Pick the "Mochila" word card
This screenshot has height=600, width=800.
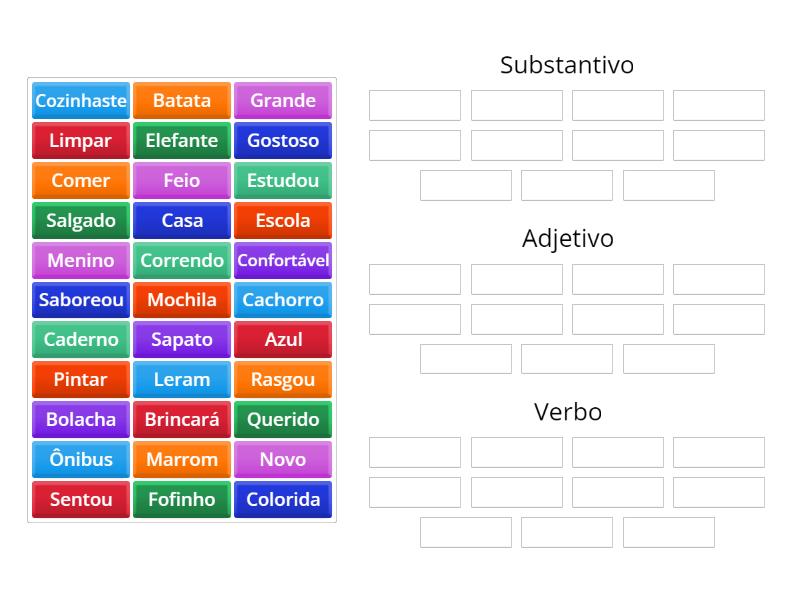[x=181, y=300]
